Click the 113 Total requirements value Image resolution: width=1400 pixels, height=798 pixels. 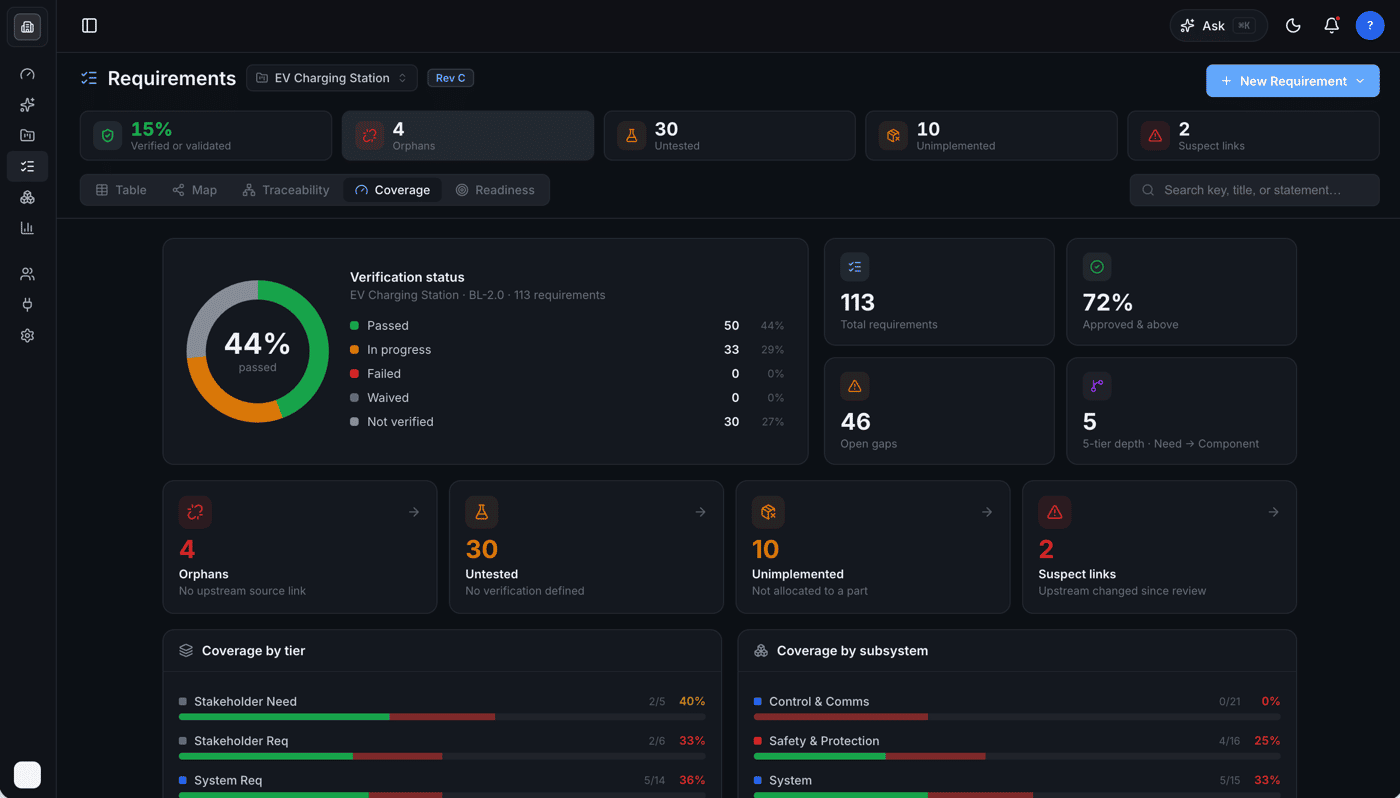(x=858, y=302)
